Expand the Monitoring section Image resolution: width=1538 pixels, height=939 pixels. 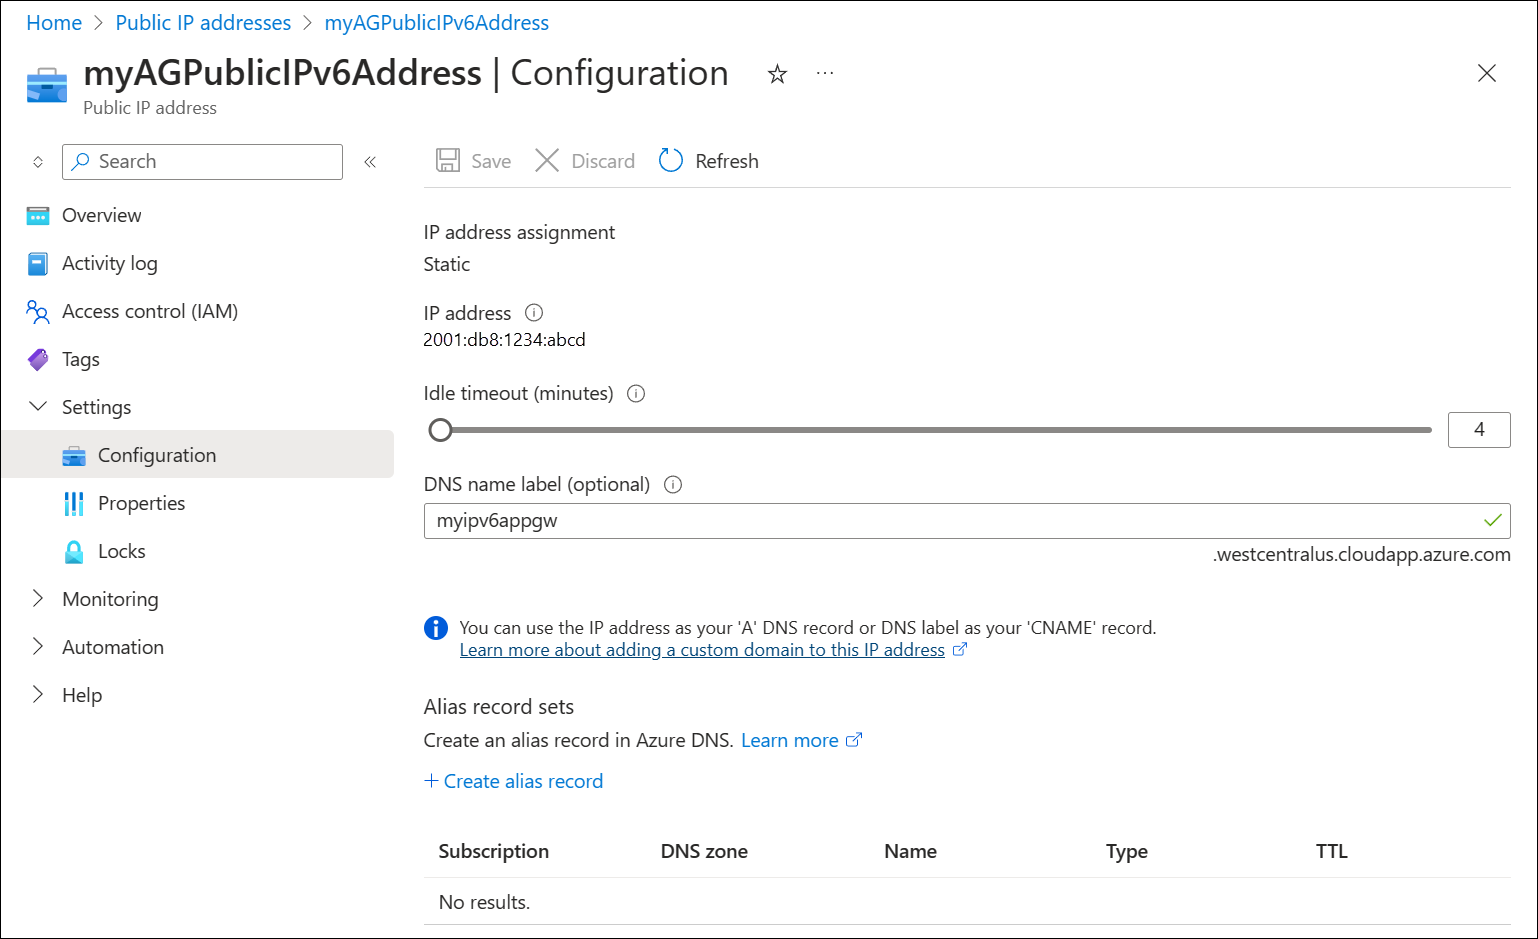37,598
